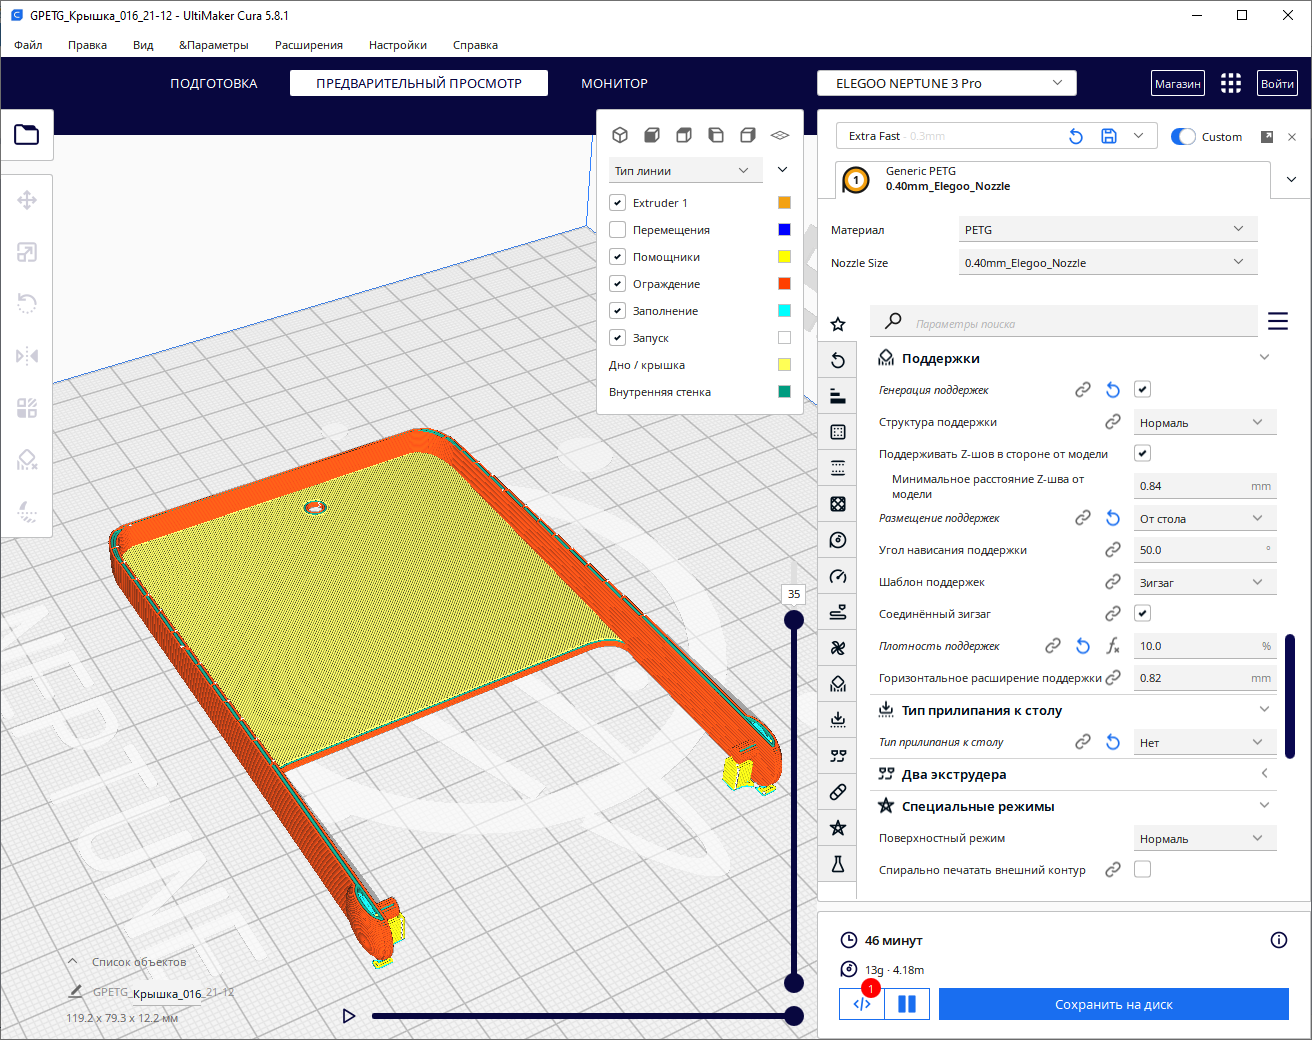Screen dimensions: 1312x1040
Task: Click the favorites star category icon
Action: pyautogui.click(x=838, y=324)
